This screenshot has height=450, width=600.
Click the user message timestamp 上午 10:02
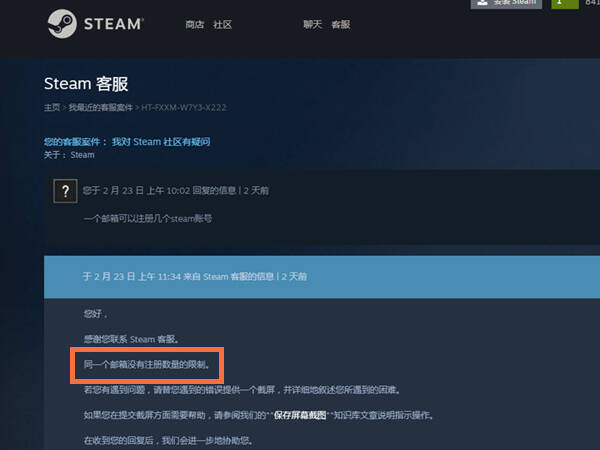click(x=168, y=191)
